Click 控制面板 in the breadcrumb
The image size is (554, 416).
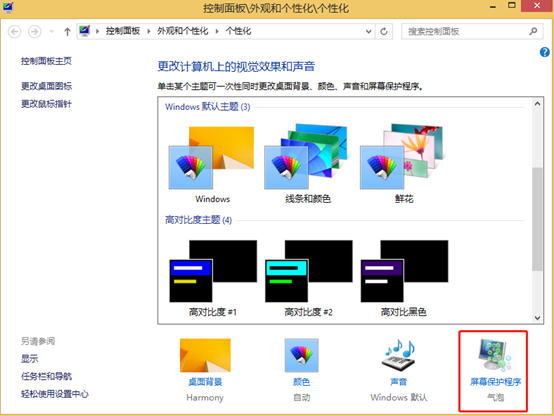coord(123,31)
